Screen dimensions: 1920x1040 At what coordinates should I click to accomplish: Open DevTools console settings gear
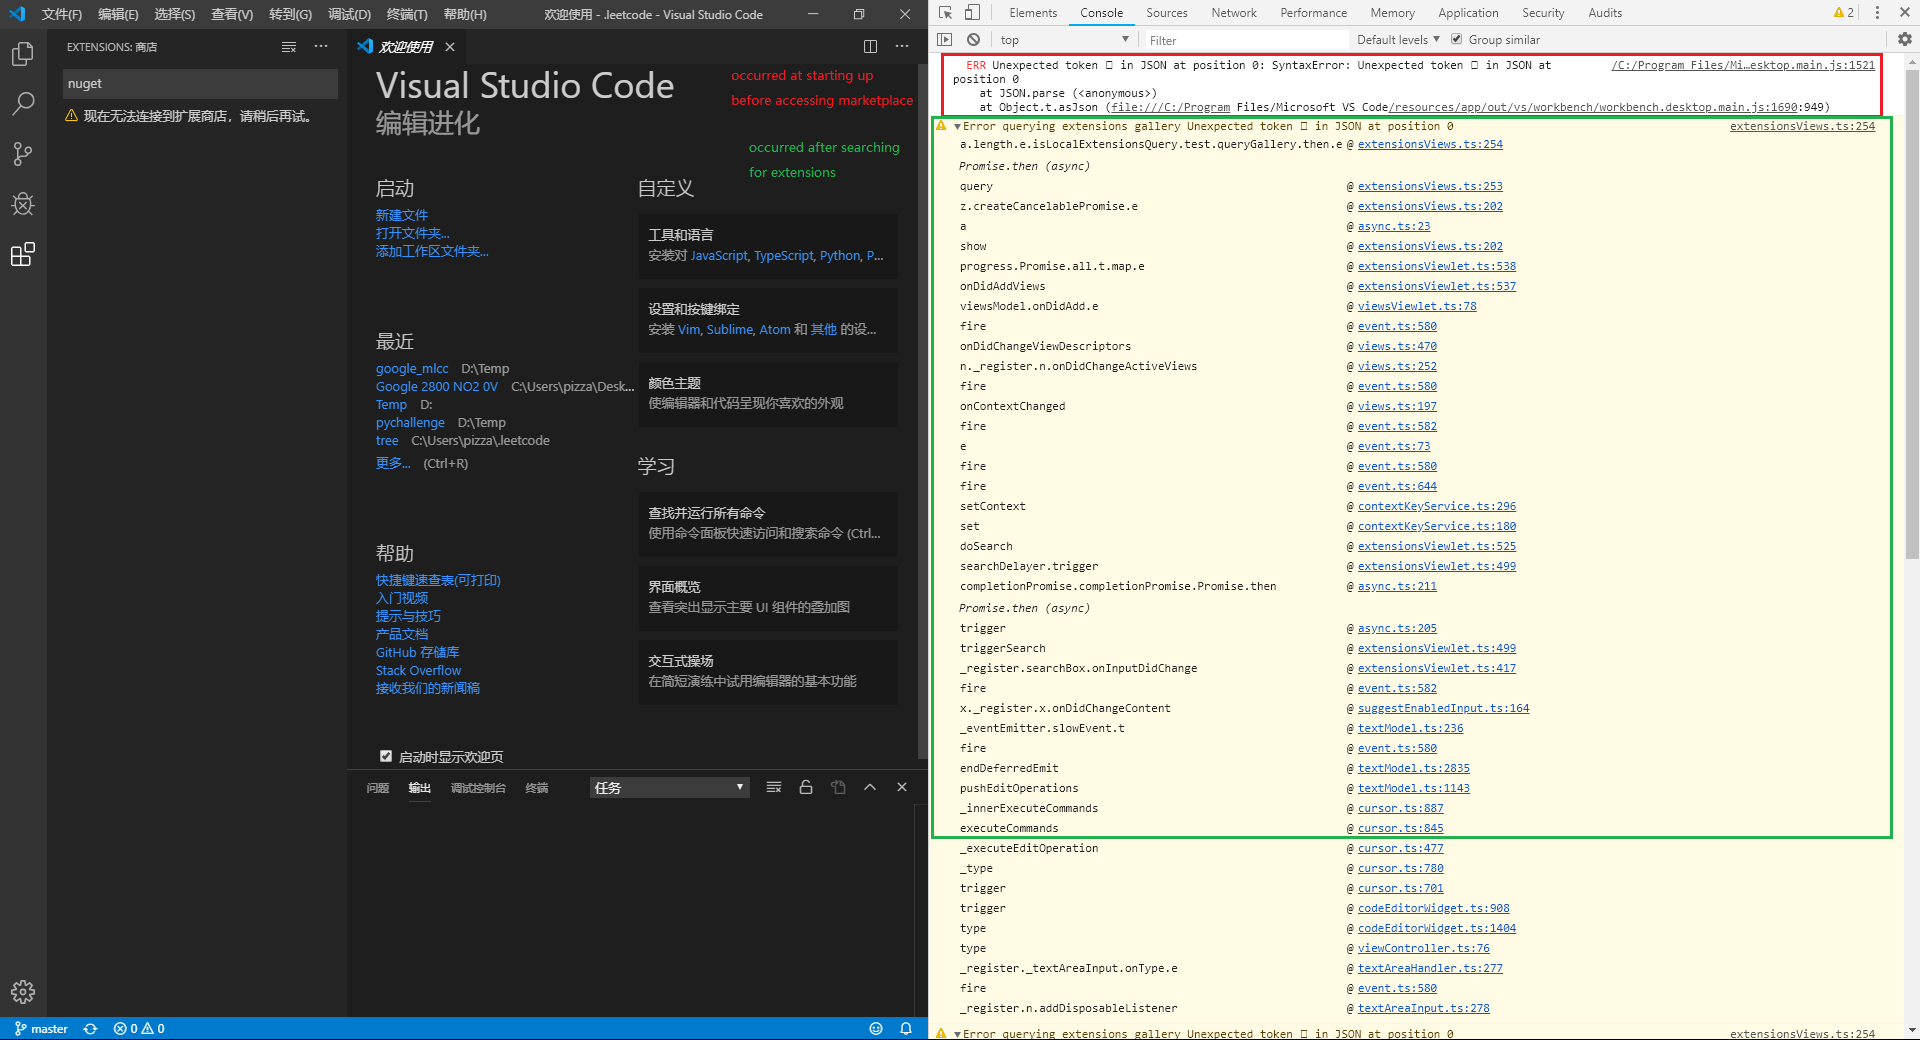tap(1905, 40)
